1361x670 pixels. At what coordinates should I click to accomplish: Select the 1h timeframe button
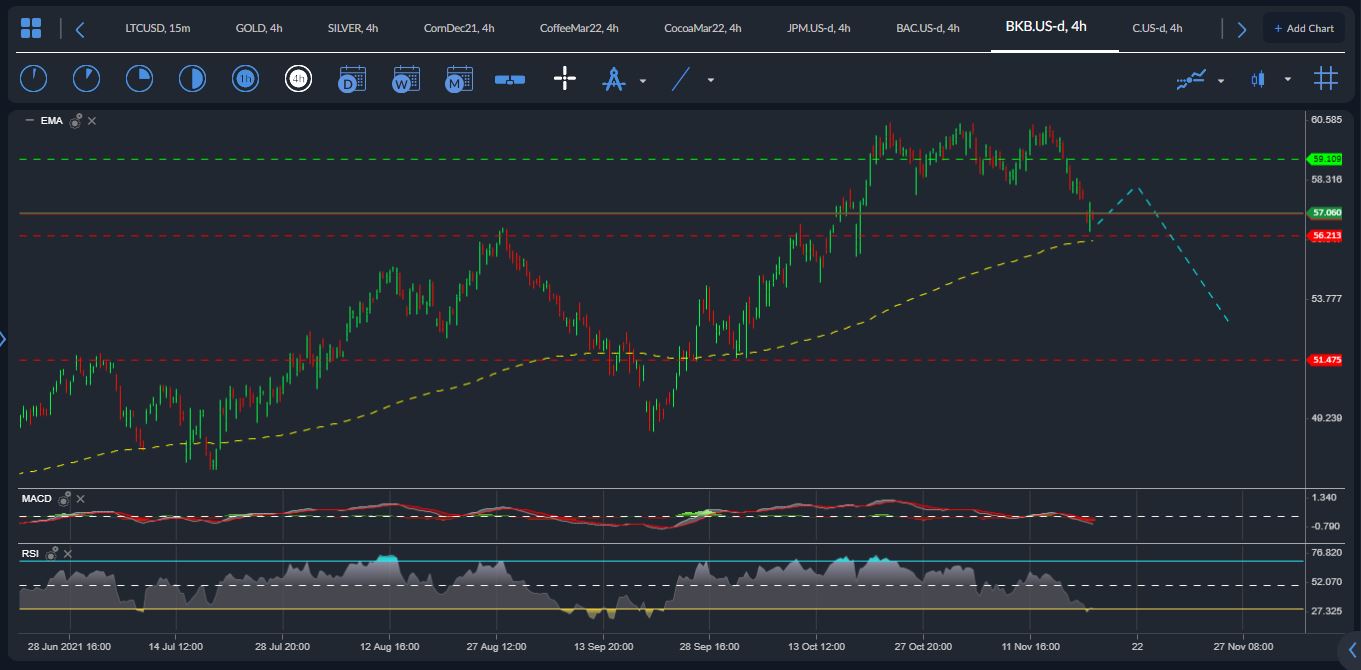tap(245, 79)
